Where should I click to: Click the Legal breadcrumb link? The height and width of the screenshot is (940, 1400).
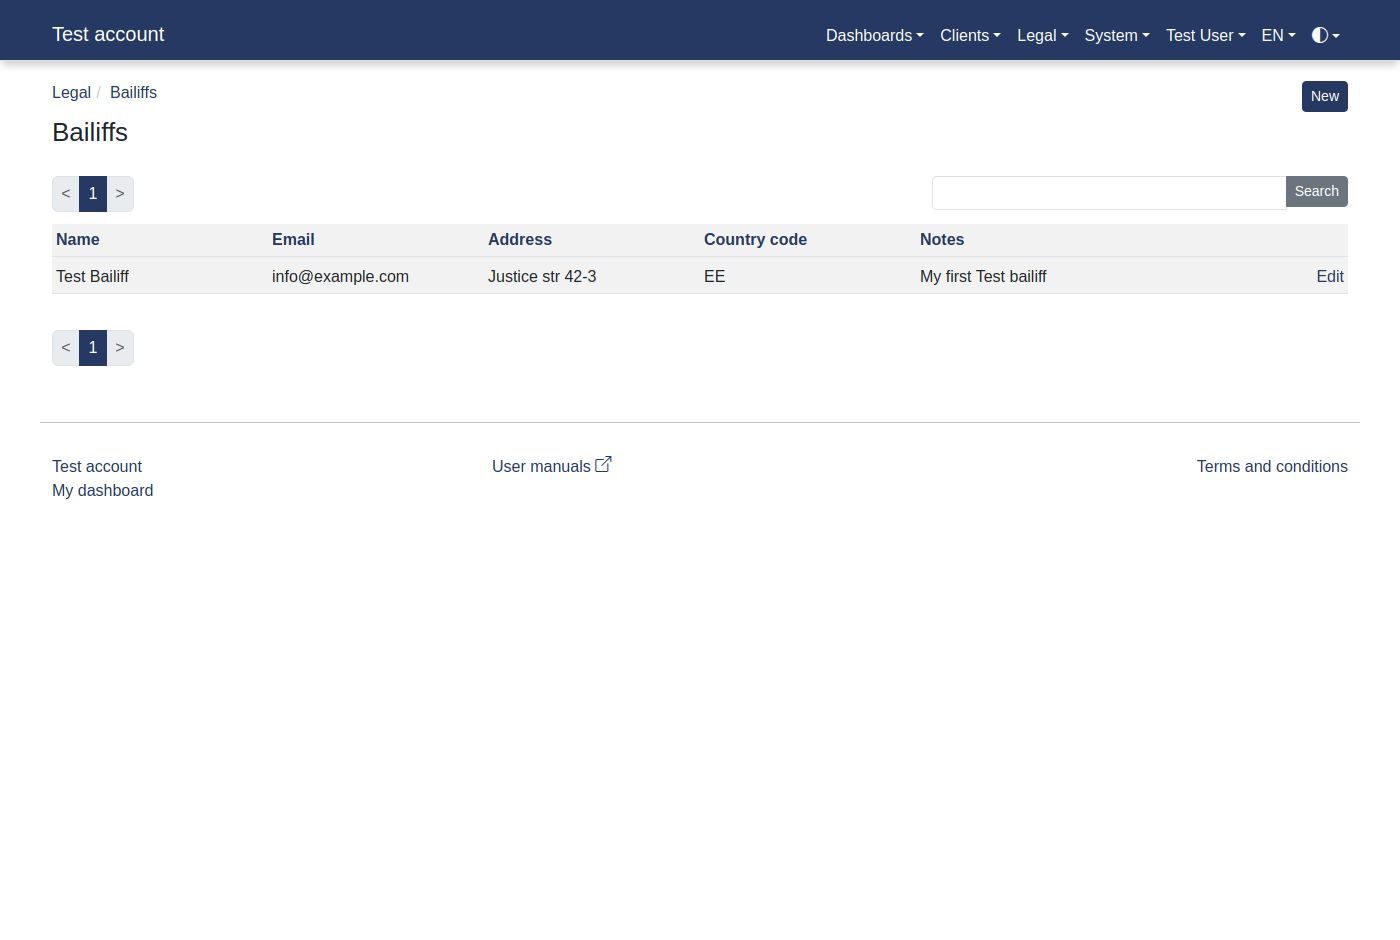[71, 92]
